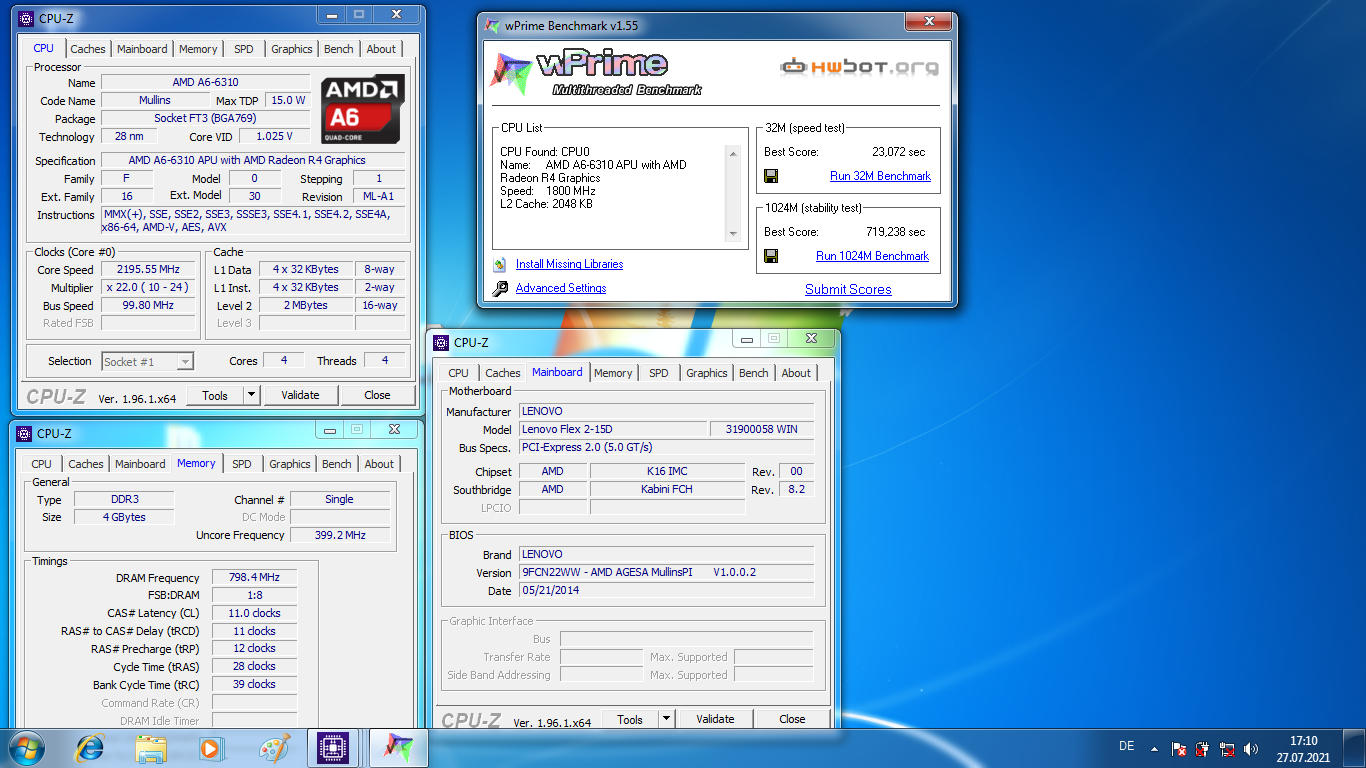Click the AMD A6 processor logo
Image resolution: width=1366 pixels, height=768 pixels.
[x=363, y=109]
